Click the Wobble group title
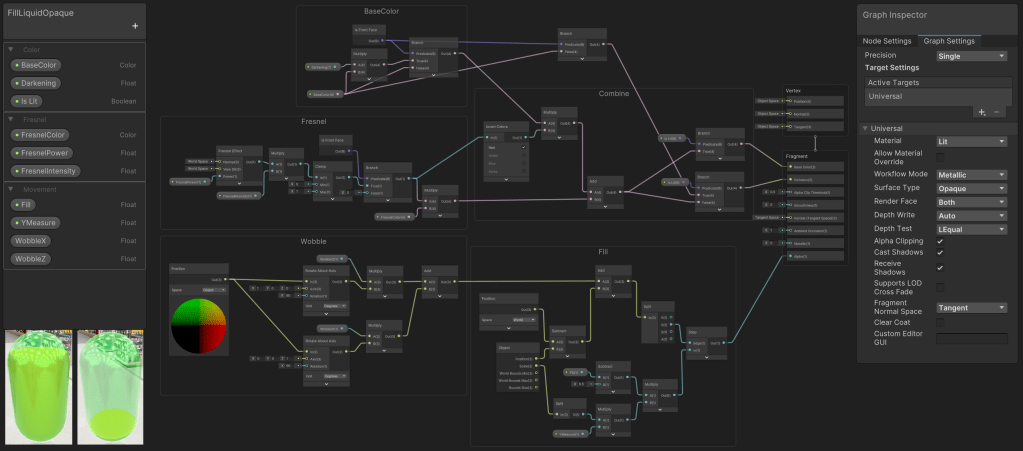The image size is (1023, 451). pyautogui.click(x=313, y=242)
